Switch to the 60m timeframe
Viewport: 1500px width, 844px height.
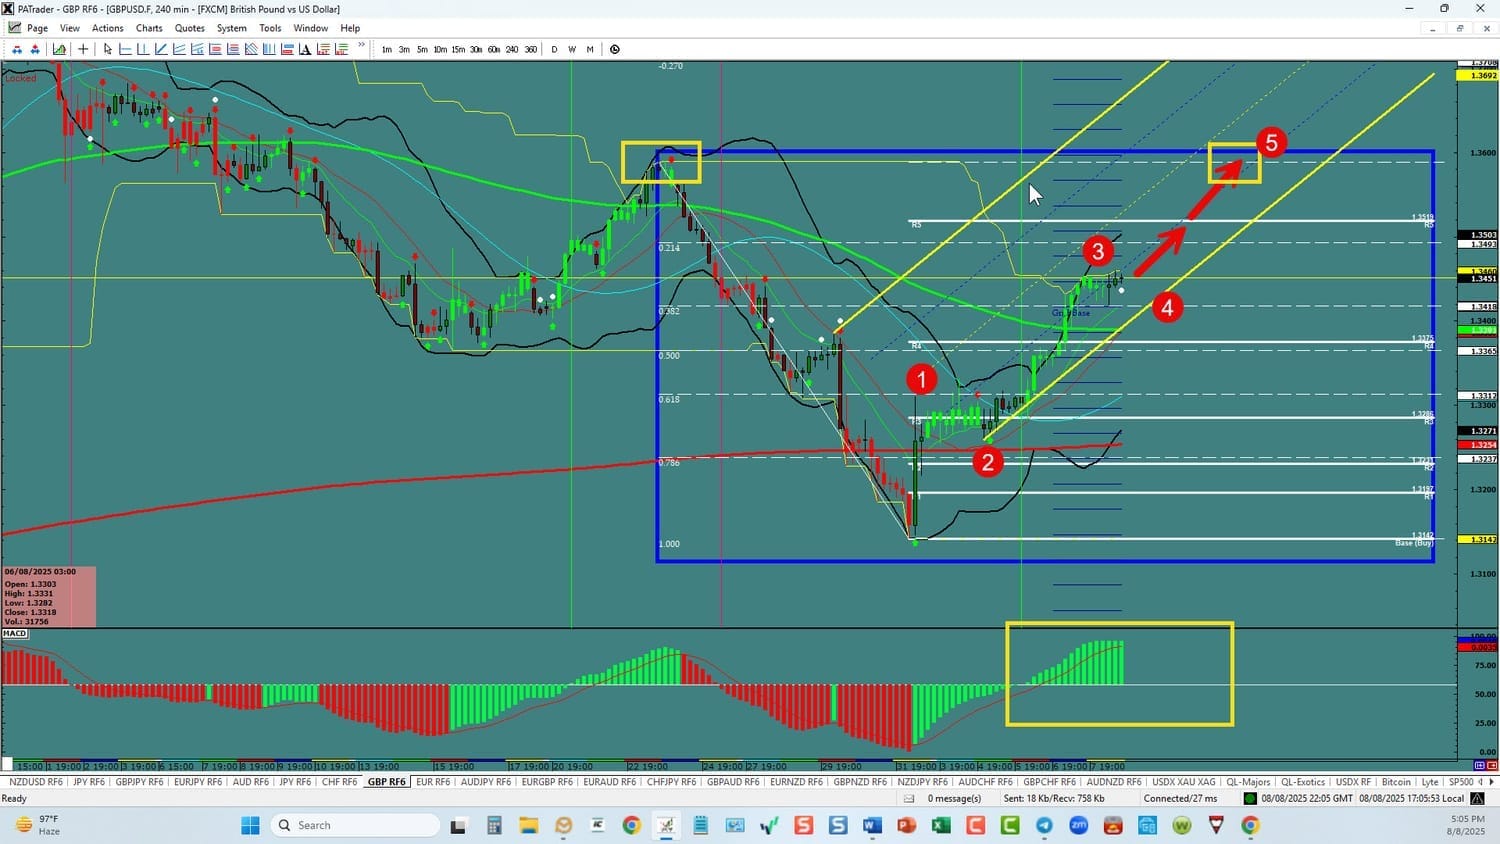tap(494, 49)
